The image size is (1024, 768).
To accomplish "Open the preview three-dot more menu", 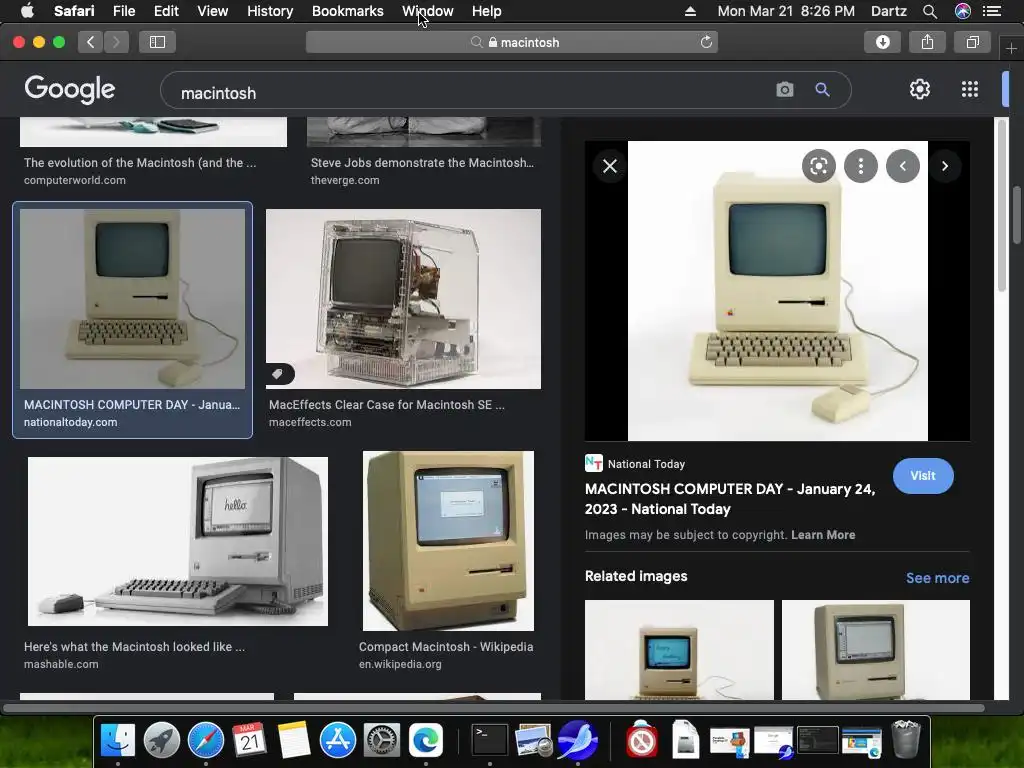I will click(x=861, y=166).
